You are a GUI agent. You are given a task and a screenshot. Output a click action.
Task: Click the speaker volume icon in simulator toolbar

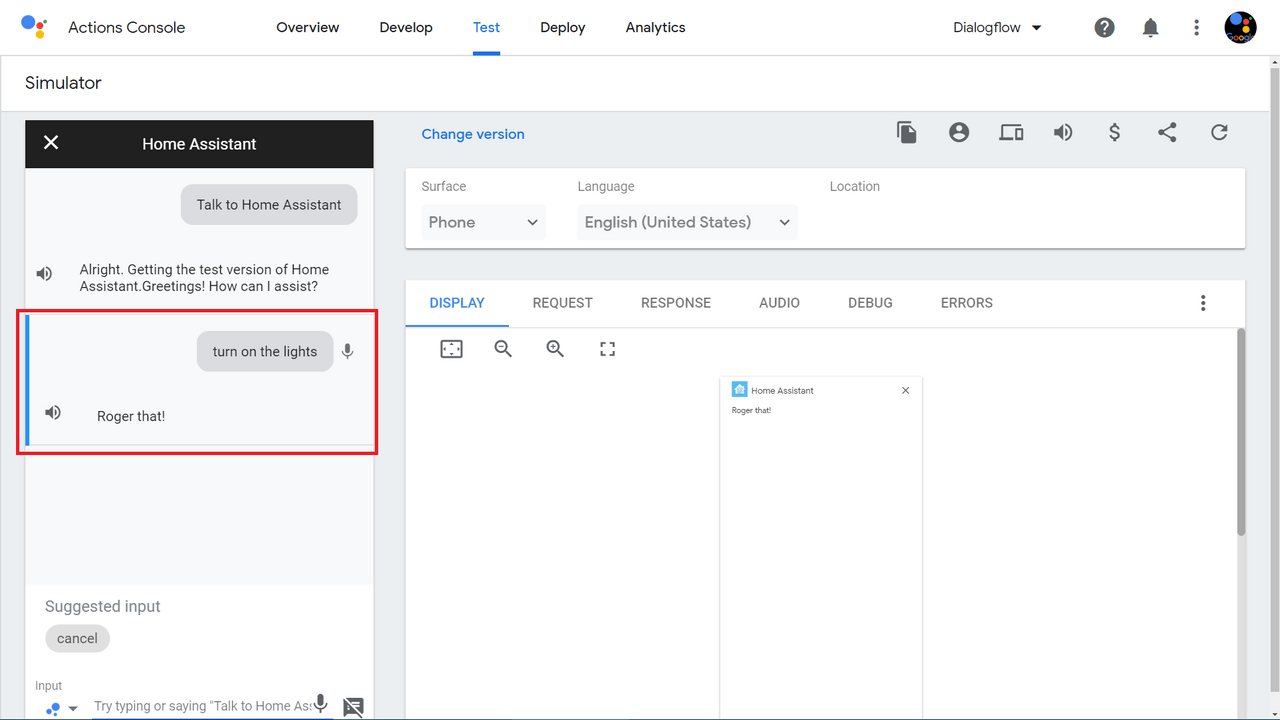pos(1063,132)
